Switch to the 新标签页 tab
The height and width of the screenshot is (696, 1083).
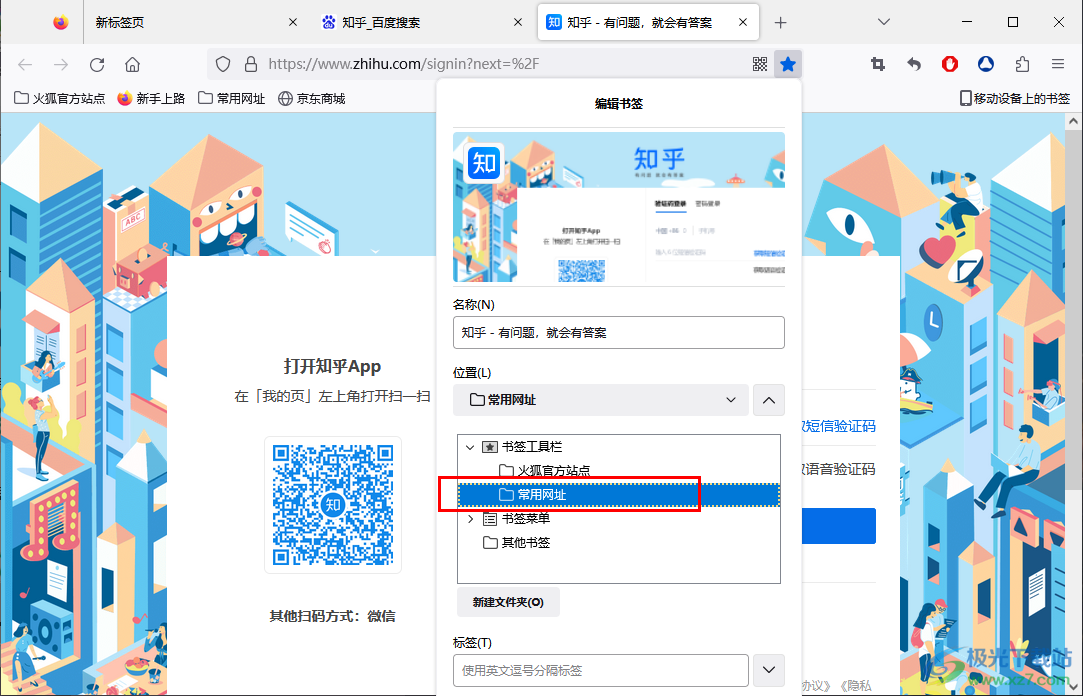197,22
